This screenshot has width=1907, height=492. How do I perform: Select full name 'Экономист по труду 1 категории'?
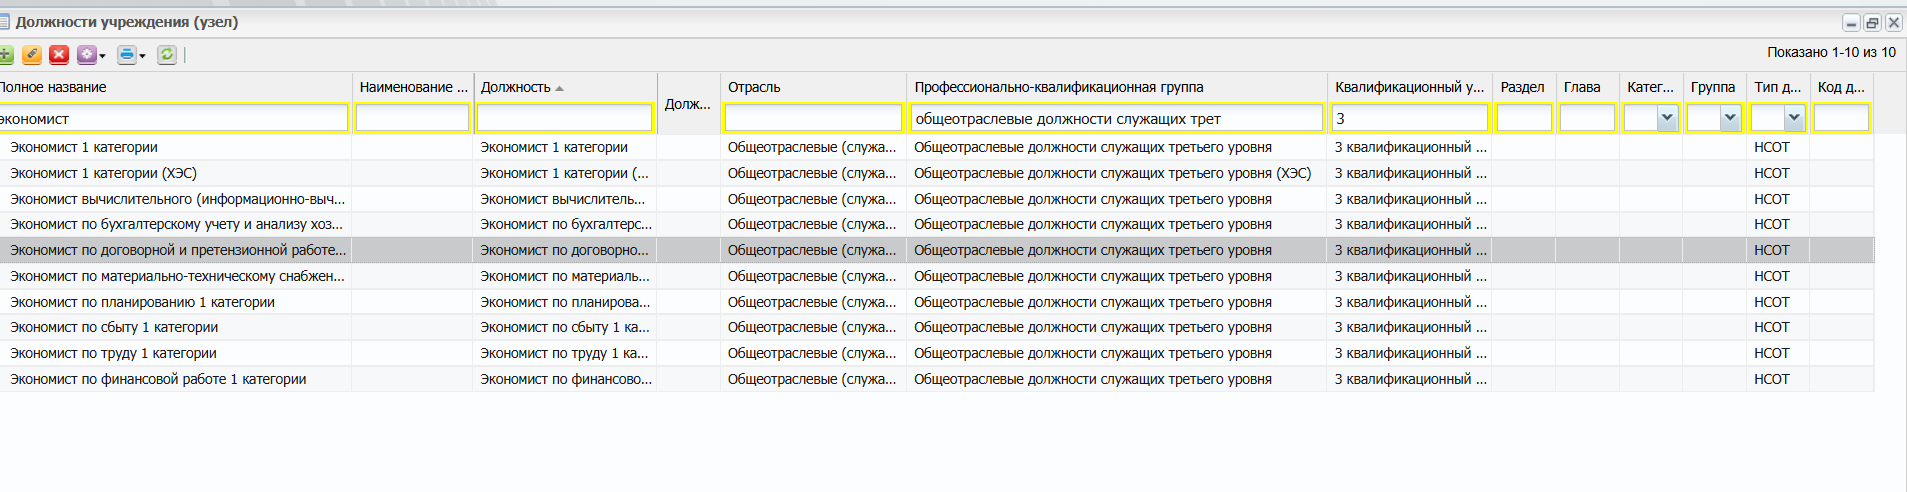[x=113, y=353]
